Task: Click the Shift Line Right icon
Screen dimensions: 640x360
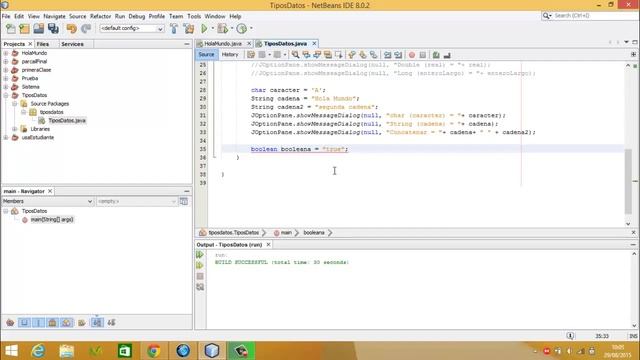Action: point(398,55)
